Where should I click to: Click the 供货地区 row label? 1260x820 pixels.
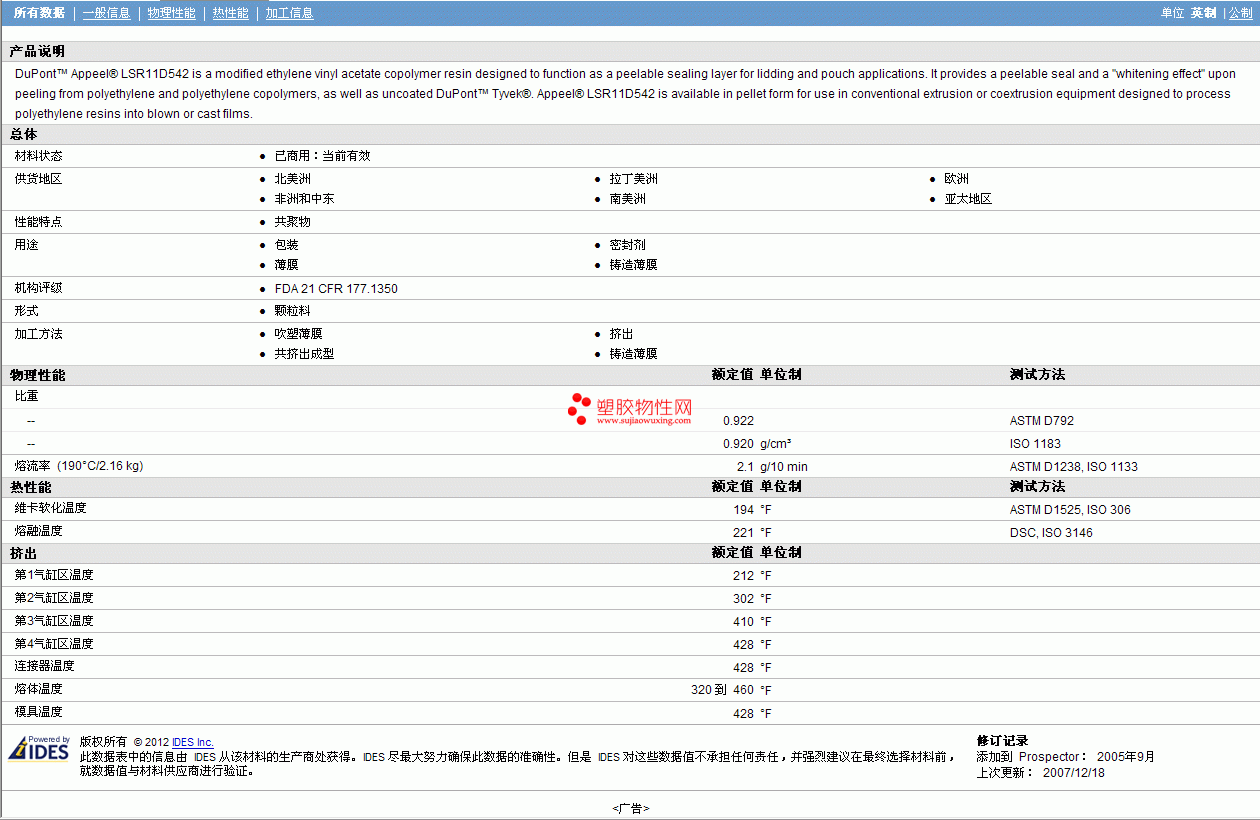[38, 179]
